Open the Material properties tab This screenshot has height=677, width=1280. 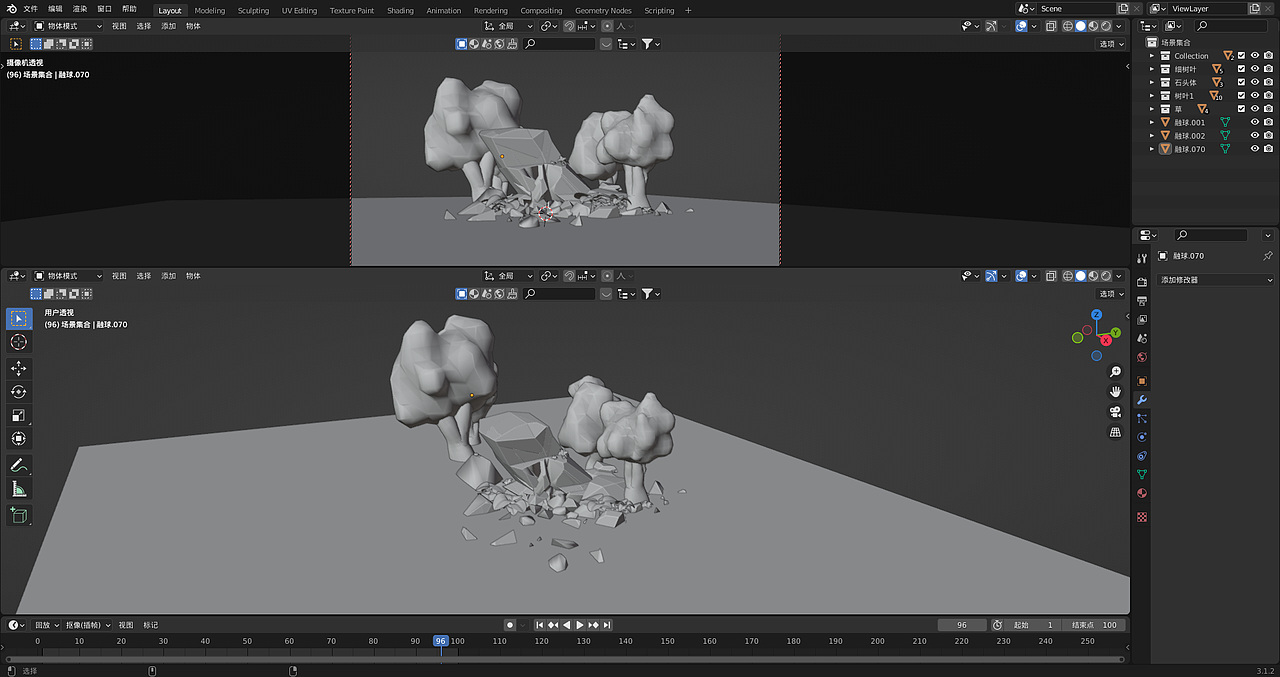(1142, 493)
